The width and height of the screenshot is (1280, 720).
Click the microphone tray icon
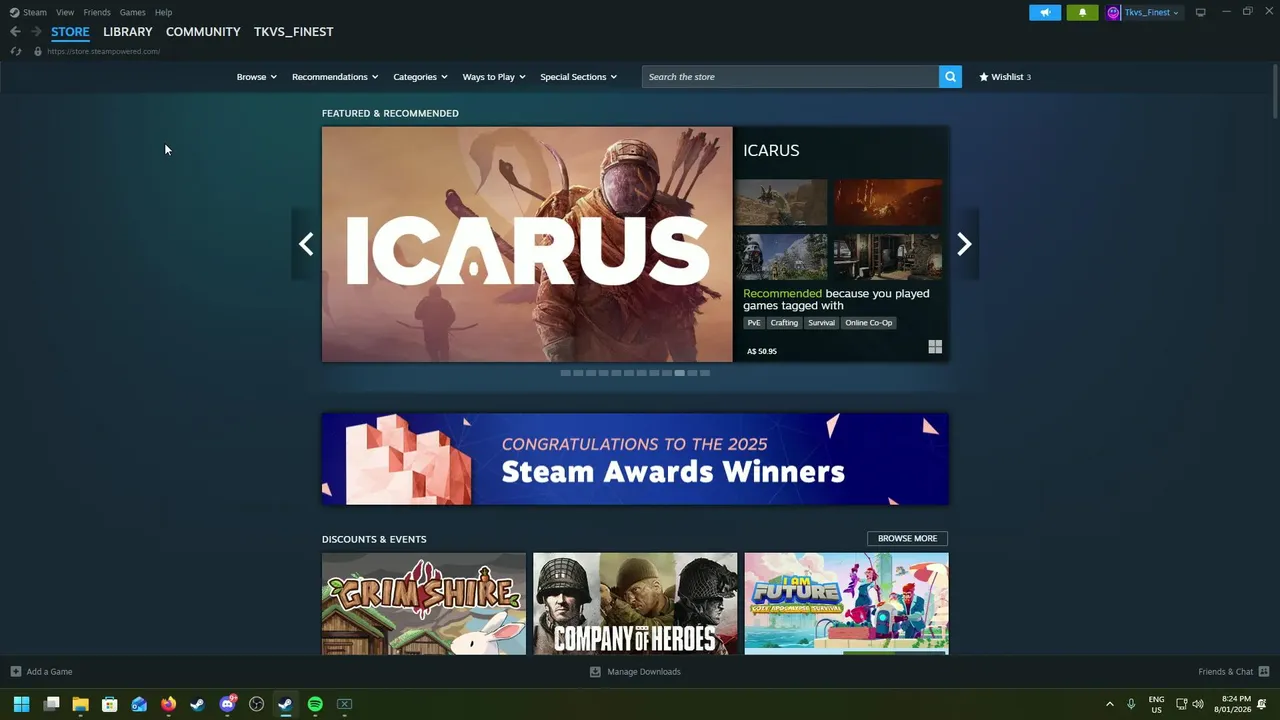1131,704
